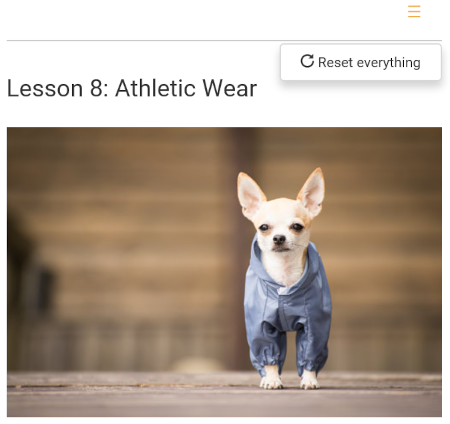
Task: Click the horizontal divider line below the header
Action: [x=224, y=40]
